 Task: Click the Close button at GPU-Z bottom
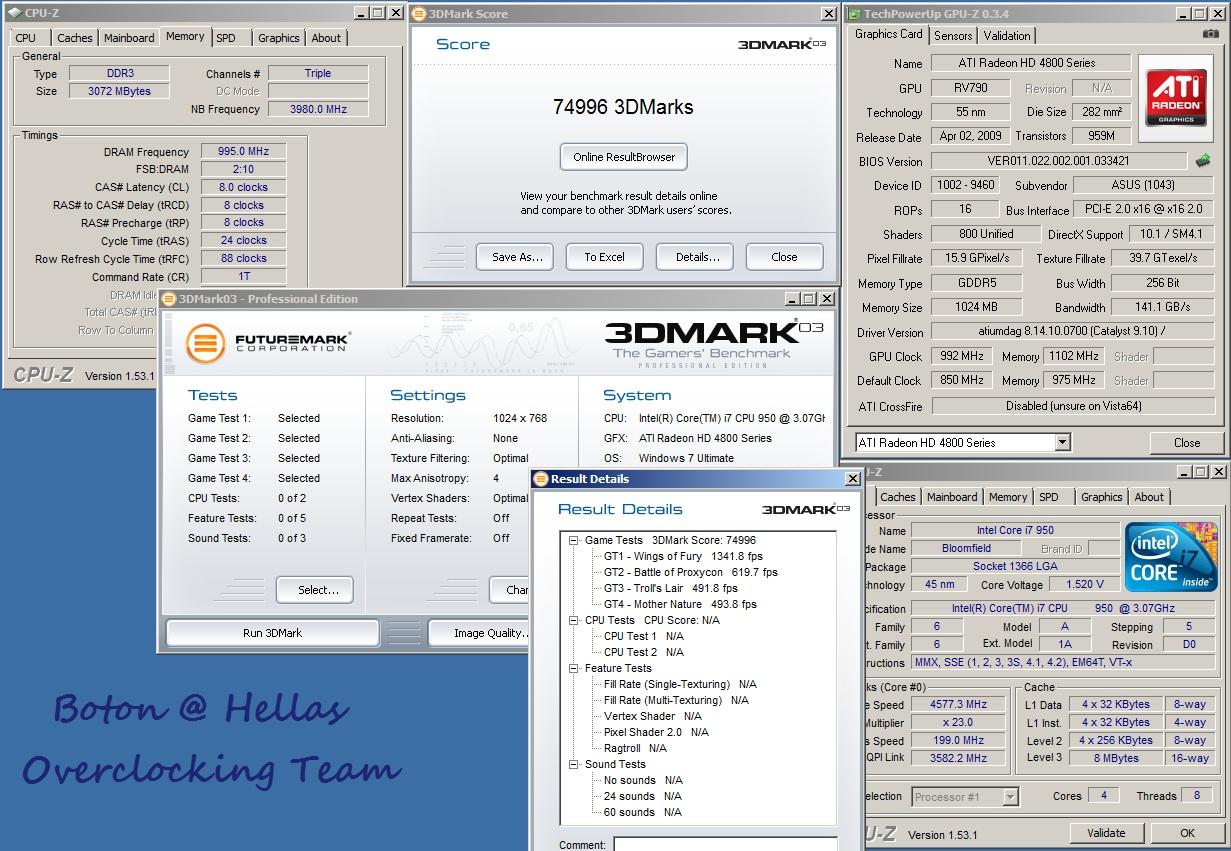(x=1187, y=443)
